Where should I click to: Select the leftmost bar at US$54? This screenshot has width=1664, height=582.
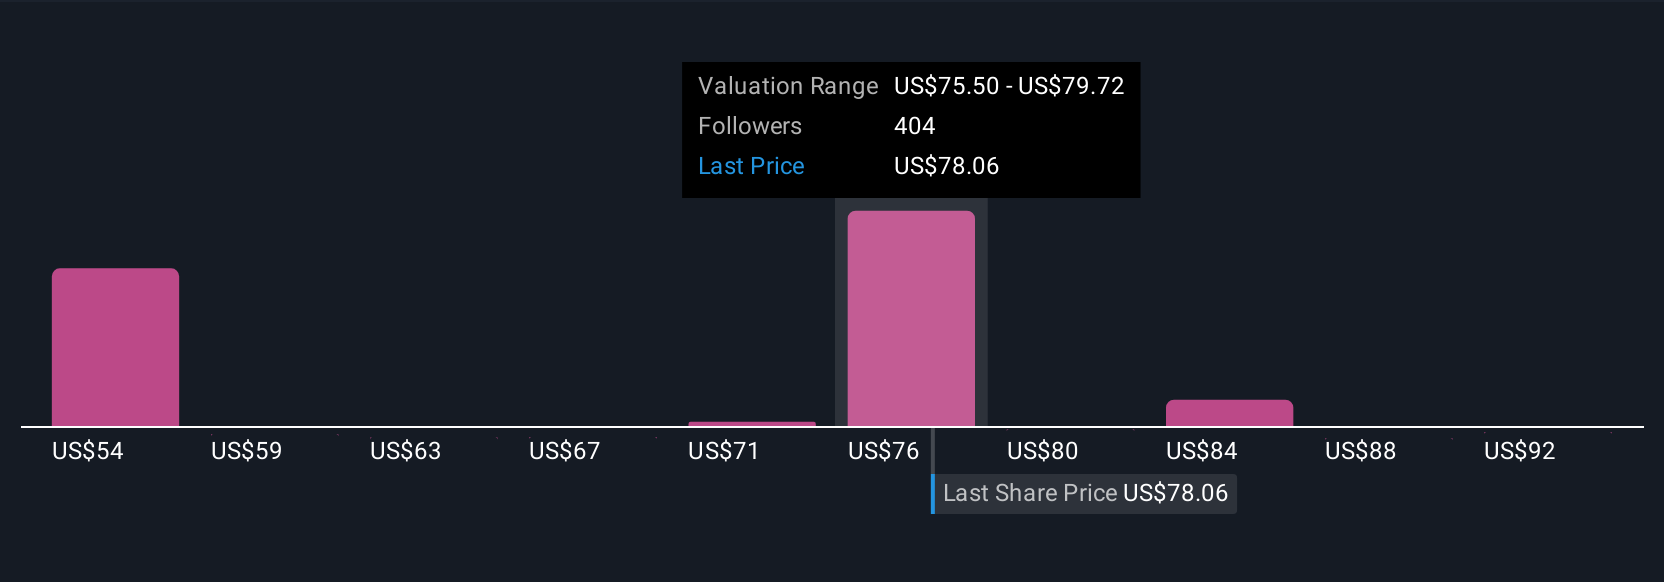tap(115, 347)
